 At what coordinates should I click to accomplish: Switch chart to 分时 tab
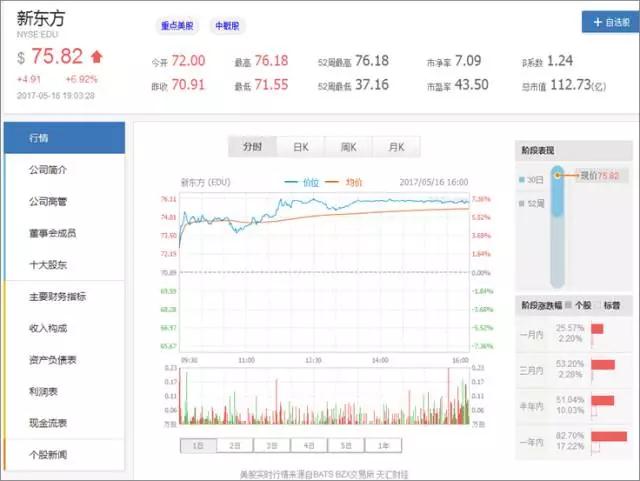click(x=252, y=147)
